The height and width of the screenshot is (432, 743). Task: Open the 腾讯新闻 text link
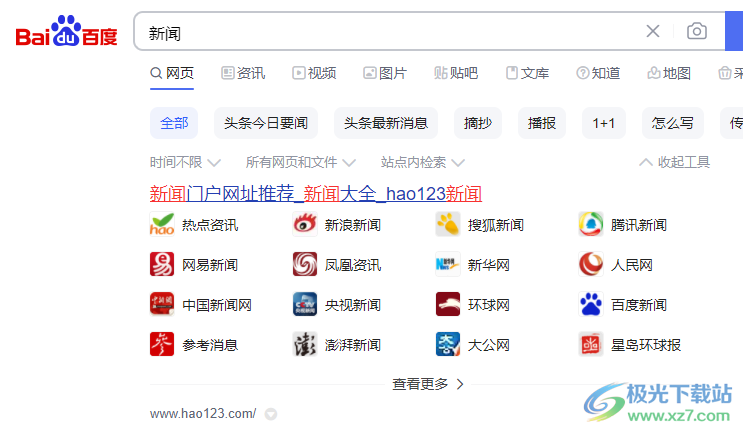639,225
